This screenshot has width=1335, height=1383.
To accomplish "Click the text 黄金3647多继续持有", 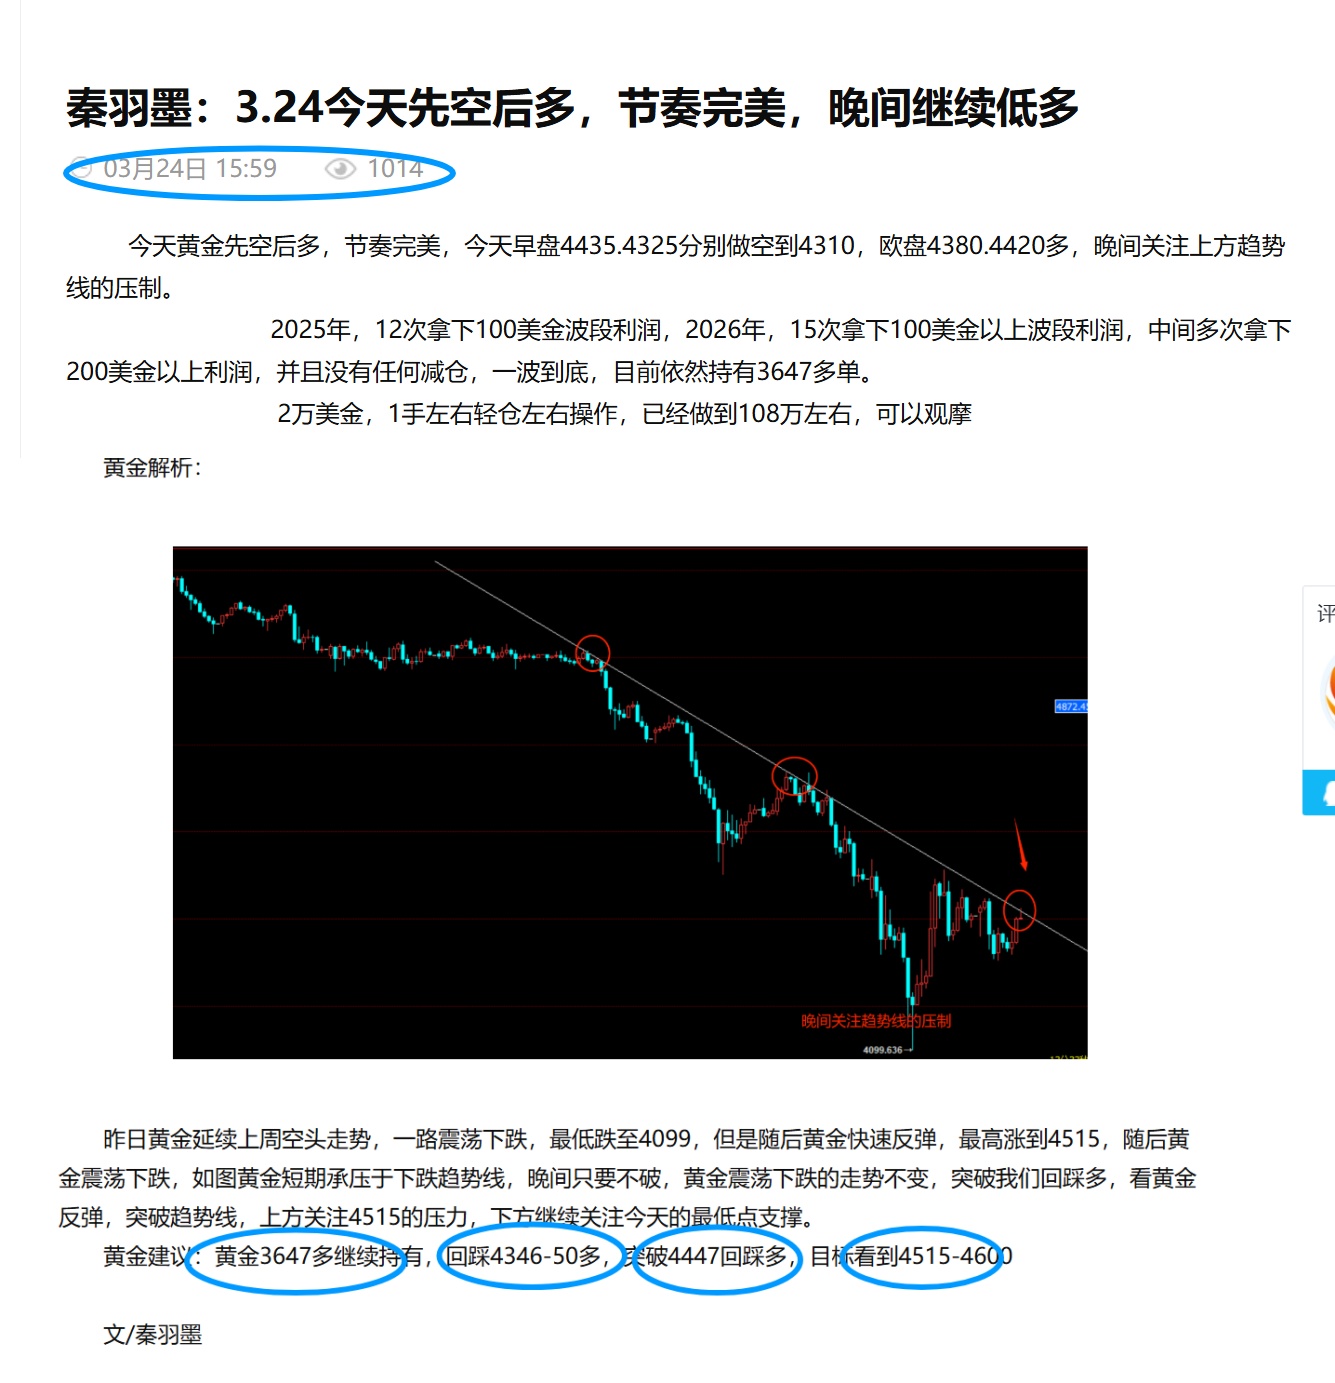I will coord(319,1256).
